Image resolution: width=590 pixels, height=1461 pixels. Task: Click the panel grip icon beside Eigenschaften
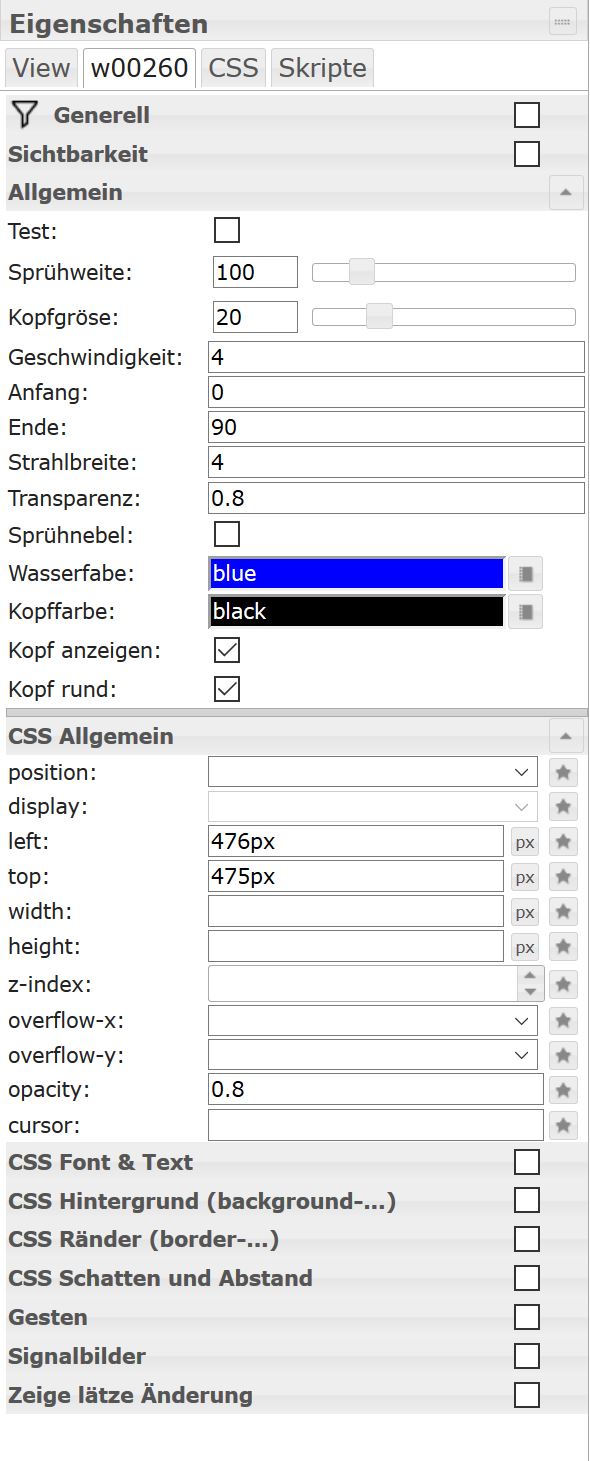[x=563, y=21]
